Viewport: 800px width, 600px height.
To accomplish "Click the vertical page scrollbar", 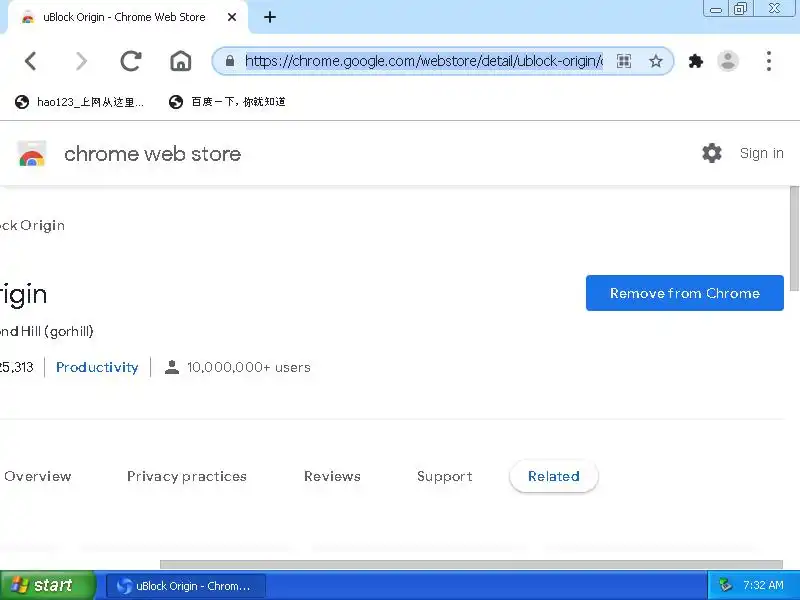I will click(x=794, y=238).
